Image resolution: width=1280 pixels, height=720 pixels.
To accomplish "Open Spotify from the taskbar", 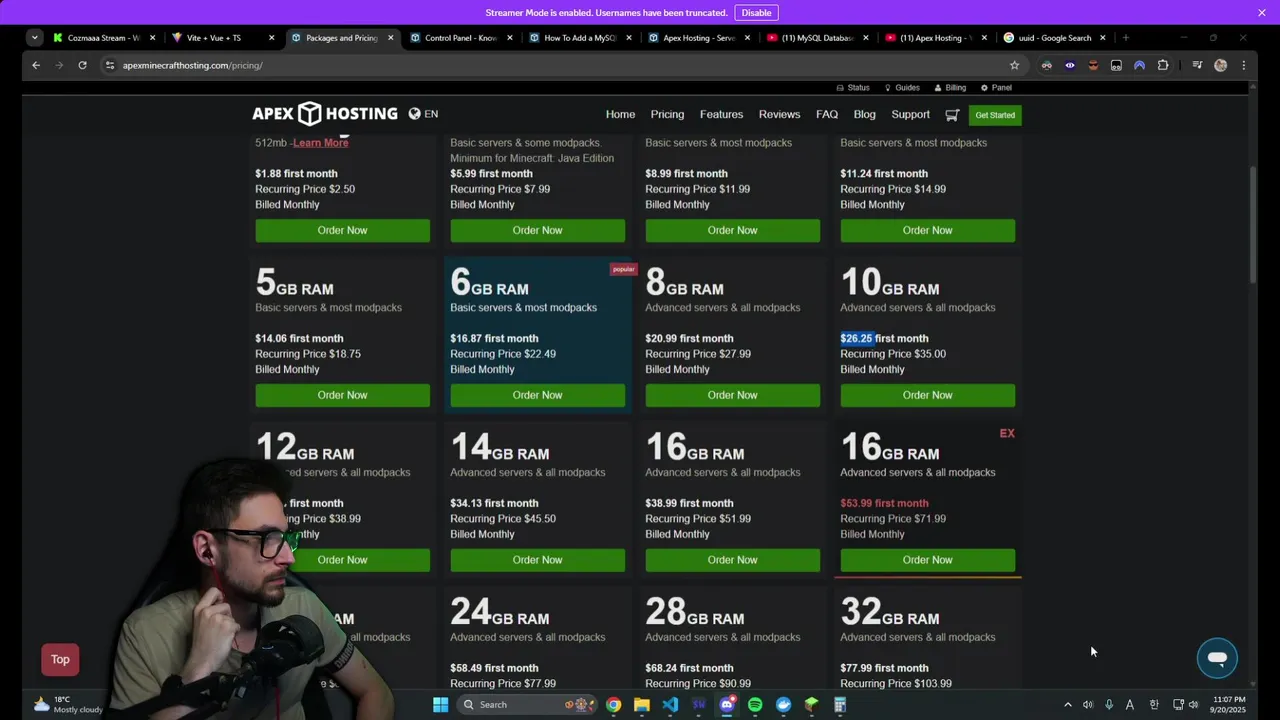I will (755, 705).
